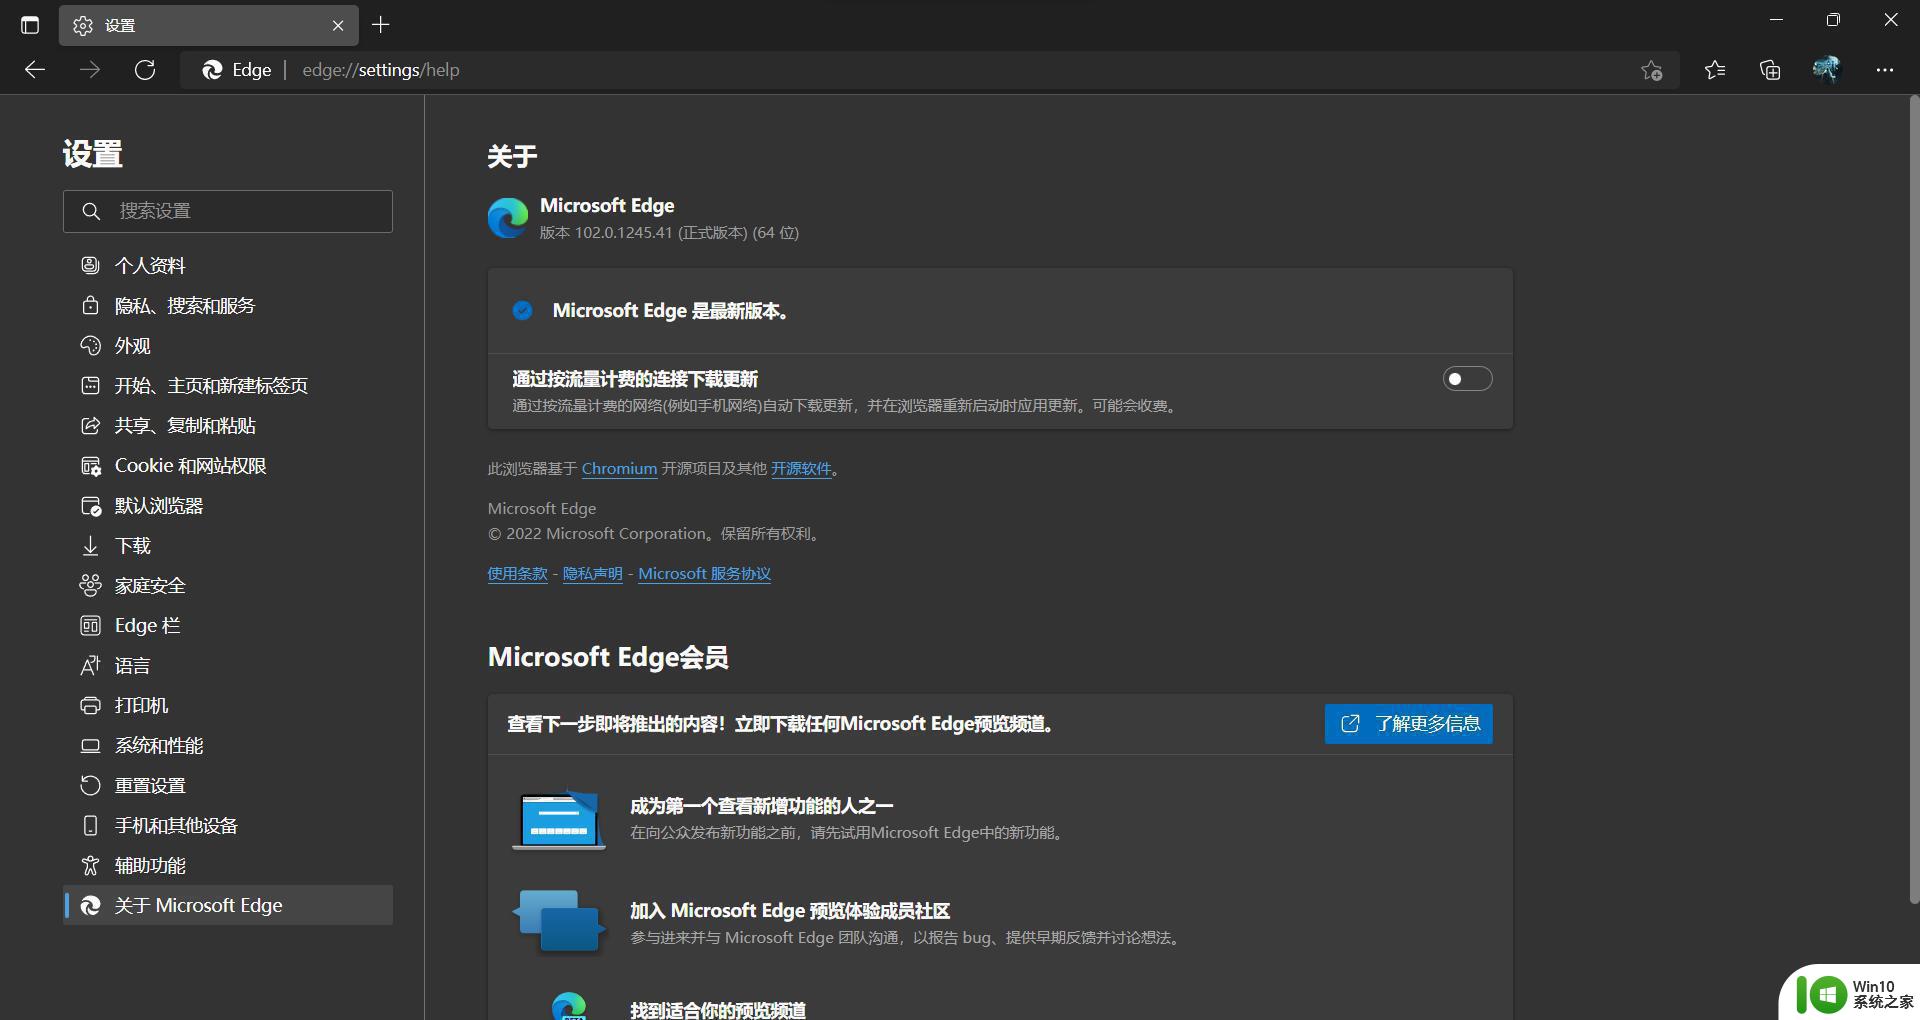Click the 语言 language icon
The height and width of the screenshot is (1020, 1920).
[91, 665]
